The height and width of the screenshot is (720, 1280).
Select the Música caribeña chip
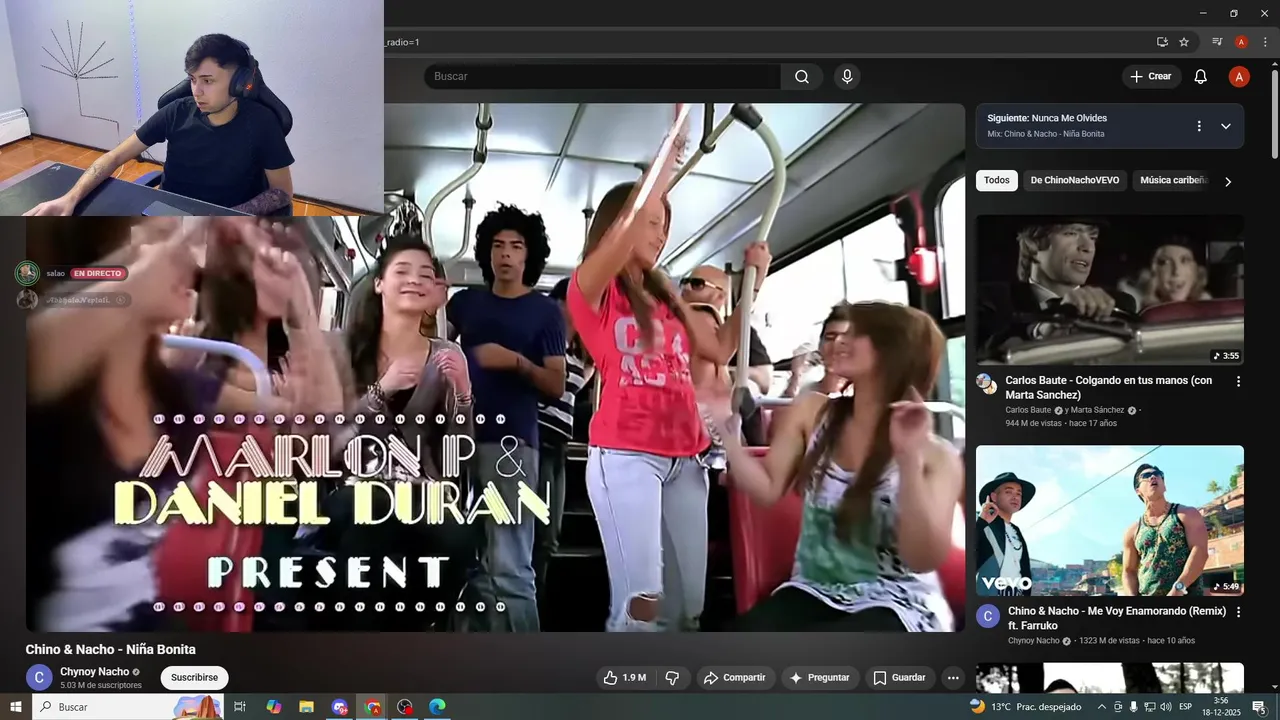(x=1173, y=180)
